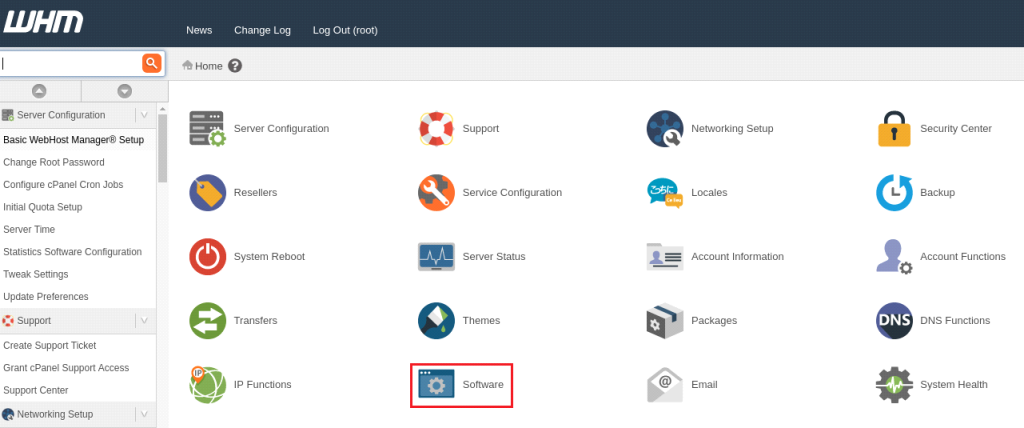Focus the sidebar search input field
The image size is (1024, 428).
pyautogui.click(x=71, y=63)
